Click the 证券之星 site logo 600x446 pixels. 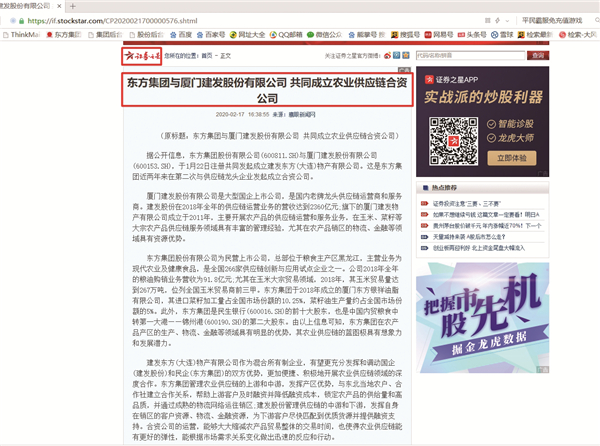(x=142, y=56)
